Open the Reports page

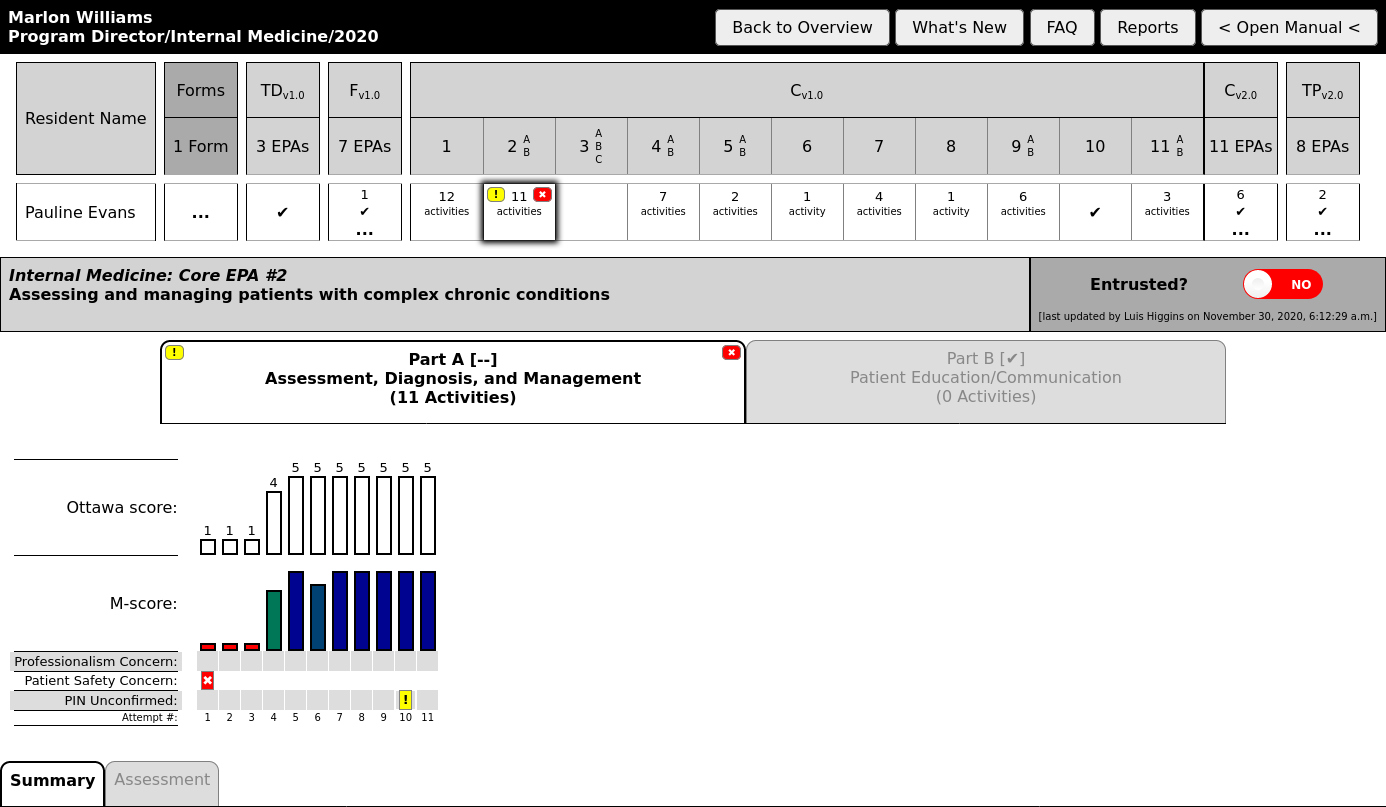[x=1147, y=27]
